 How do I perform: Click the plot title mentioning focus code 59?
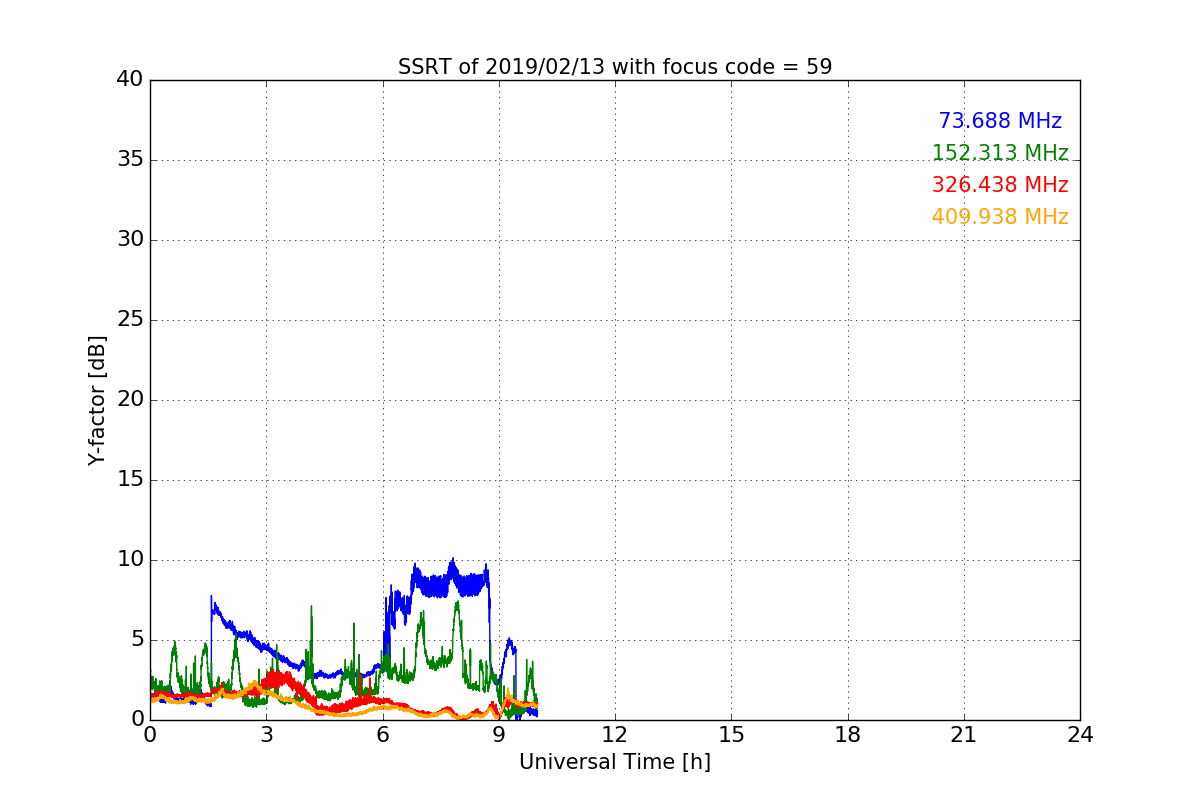click(615, 67)
